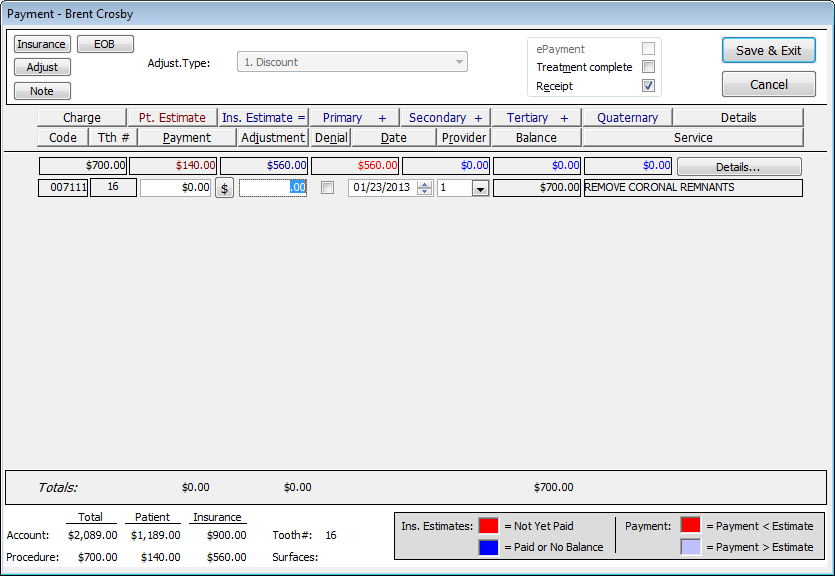835x576 pixels.
Task: Click the Details column header
Action: (739, 118)
